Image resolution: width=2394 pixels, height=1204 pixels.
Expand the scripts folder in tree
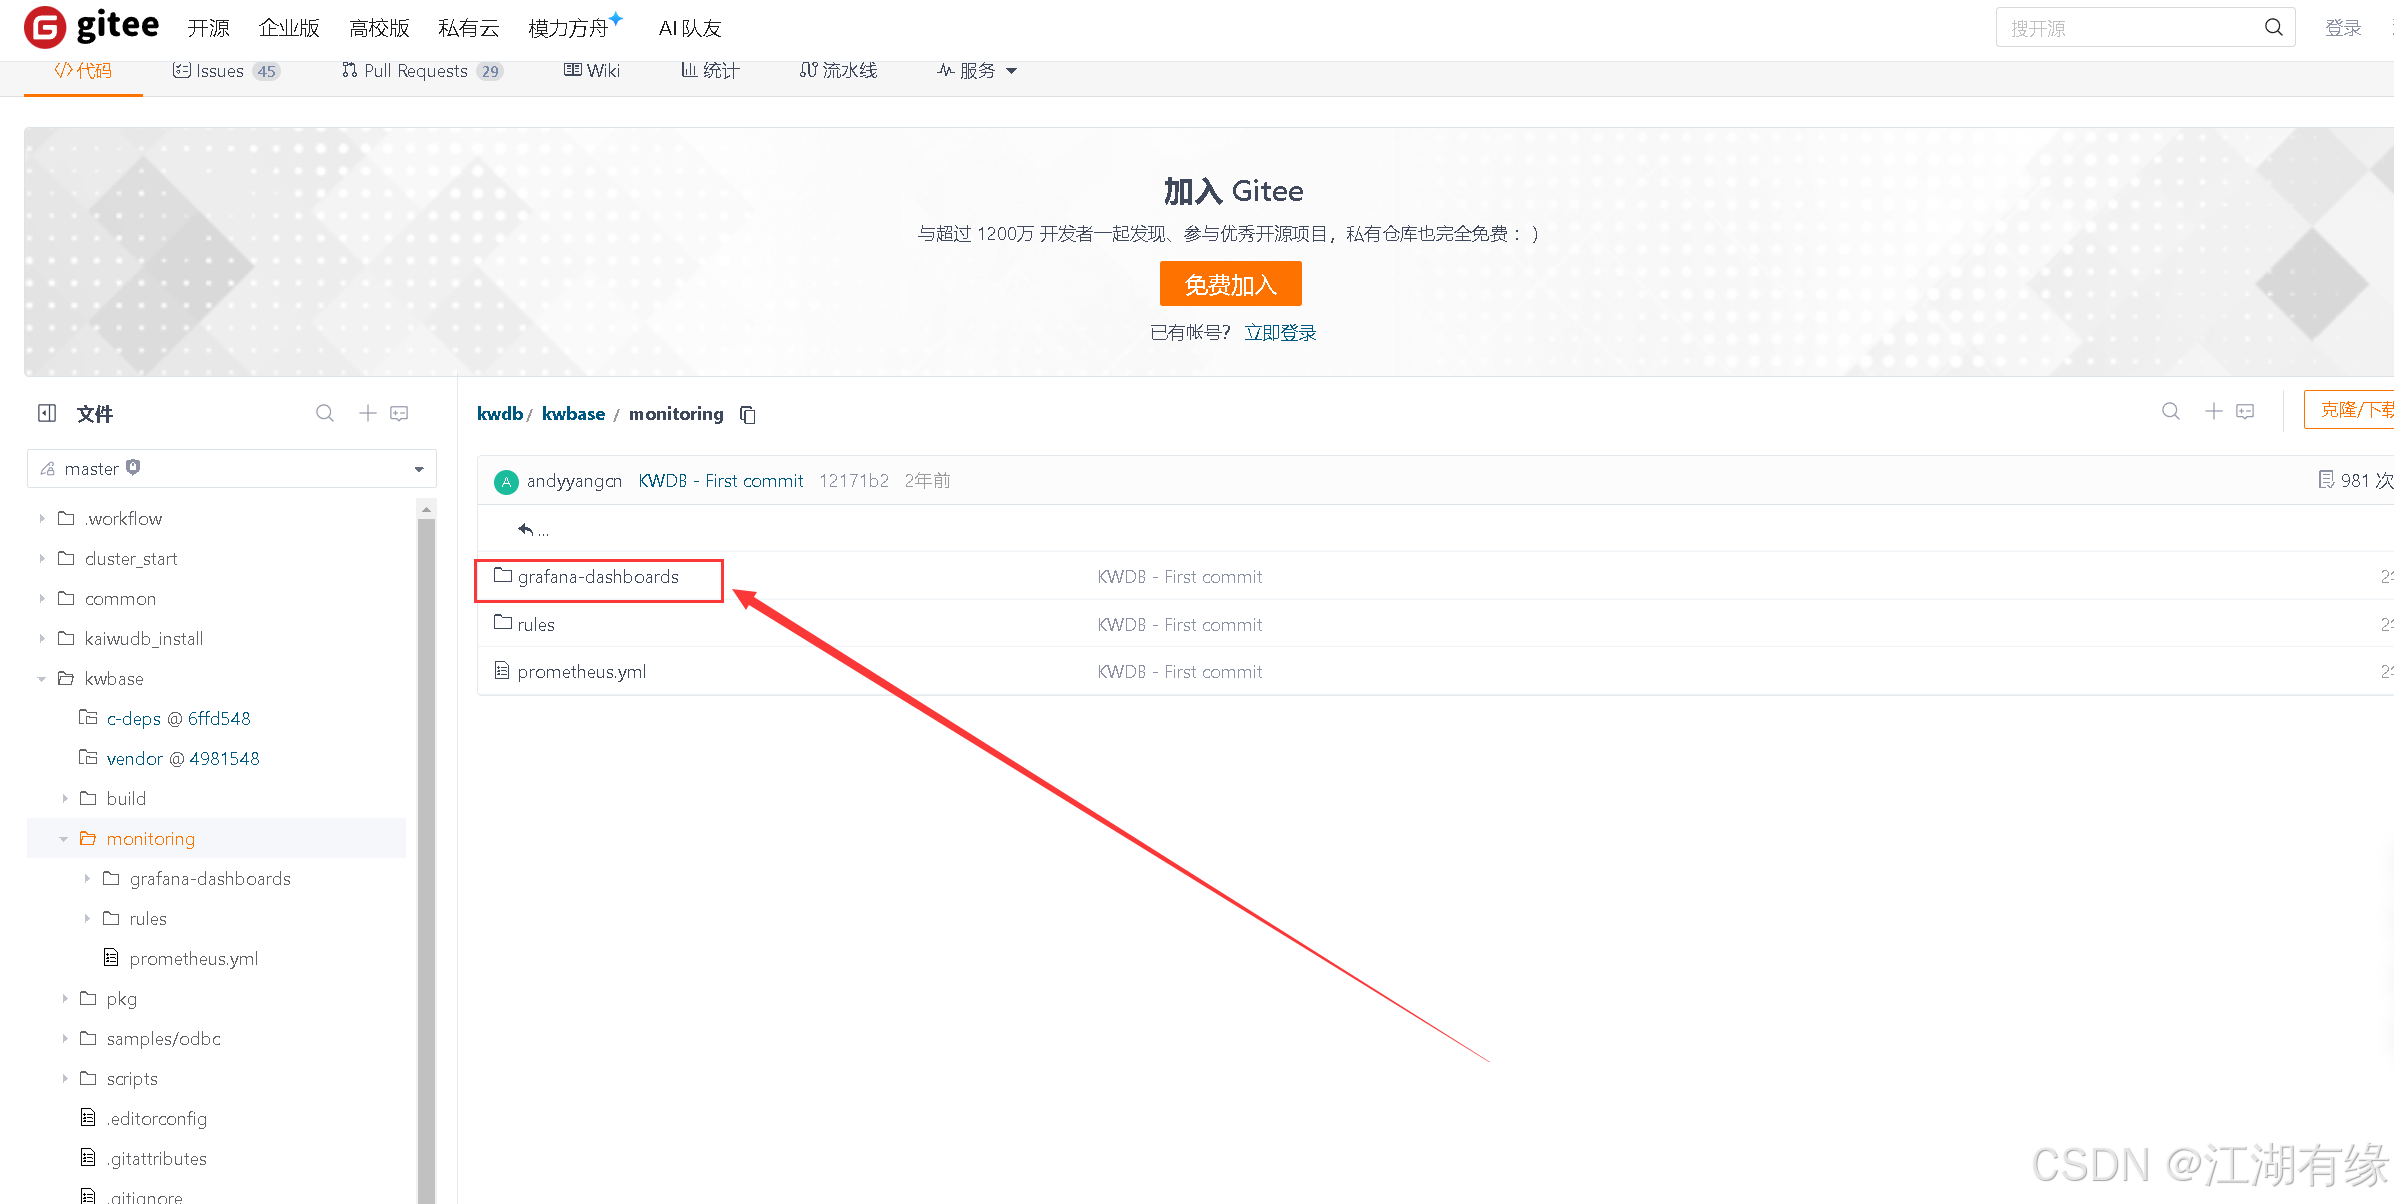65,1078
